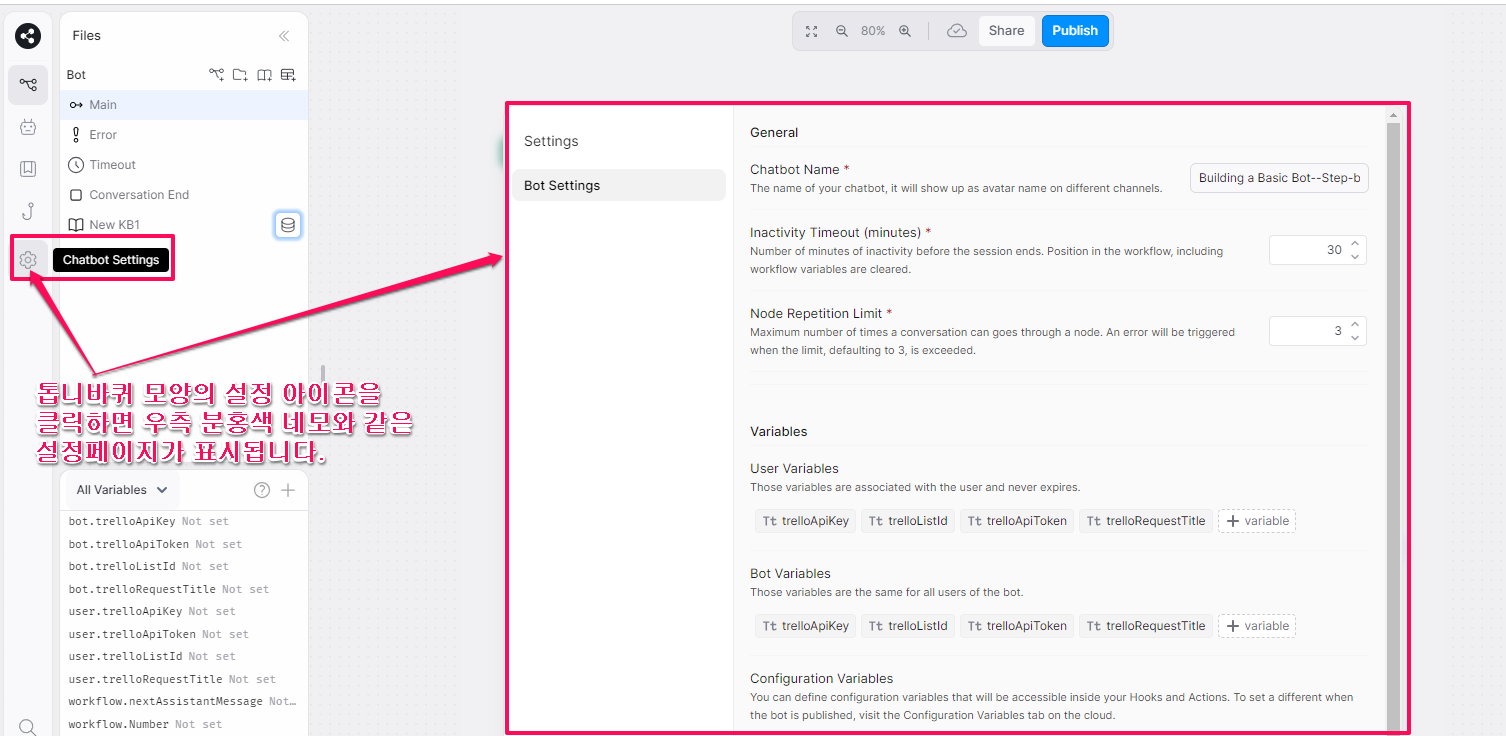Select the Conversation End workflow

(x=184, y=195)
